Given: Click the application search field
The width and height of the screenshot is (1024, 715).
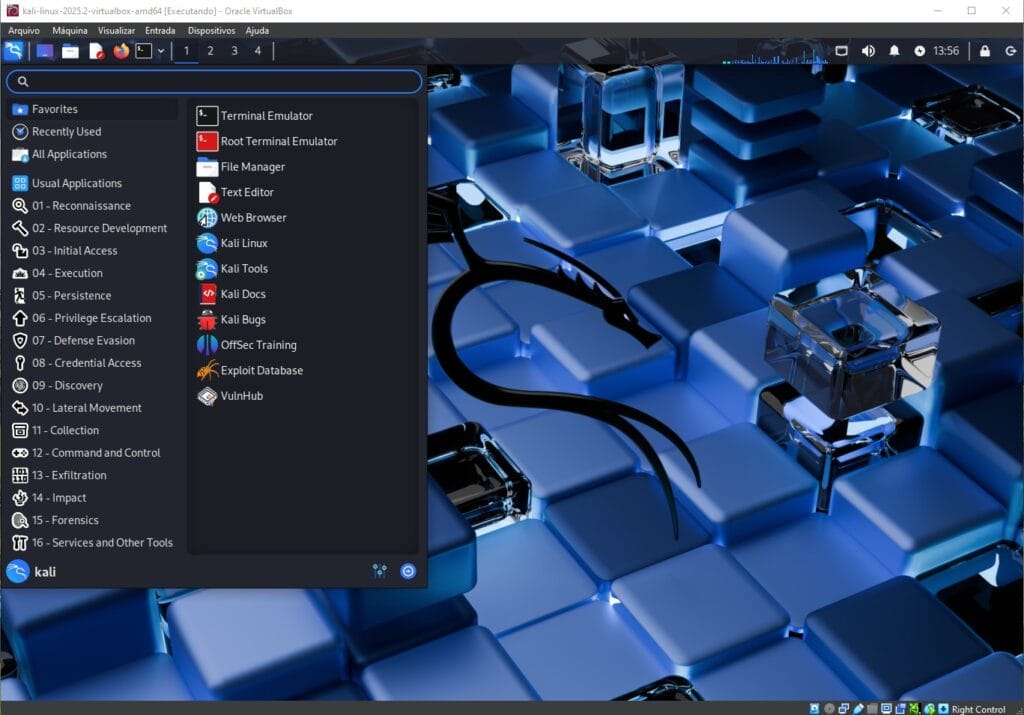Looking at the screenshot, I should (215, 82).
